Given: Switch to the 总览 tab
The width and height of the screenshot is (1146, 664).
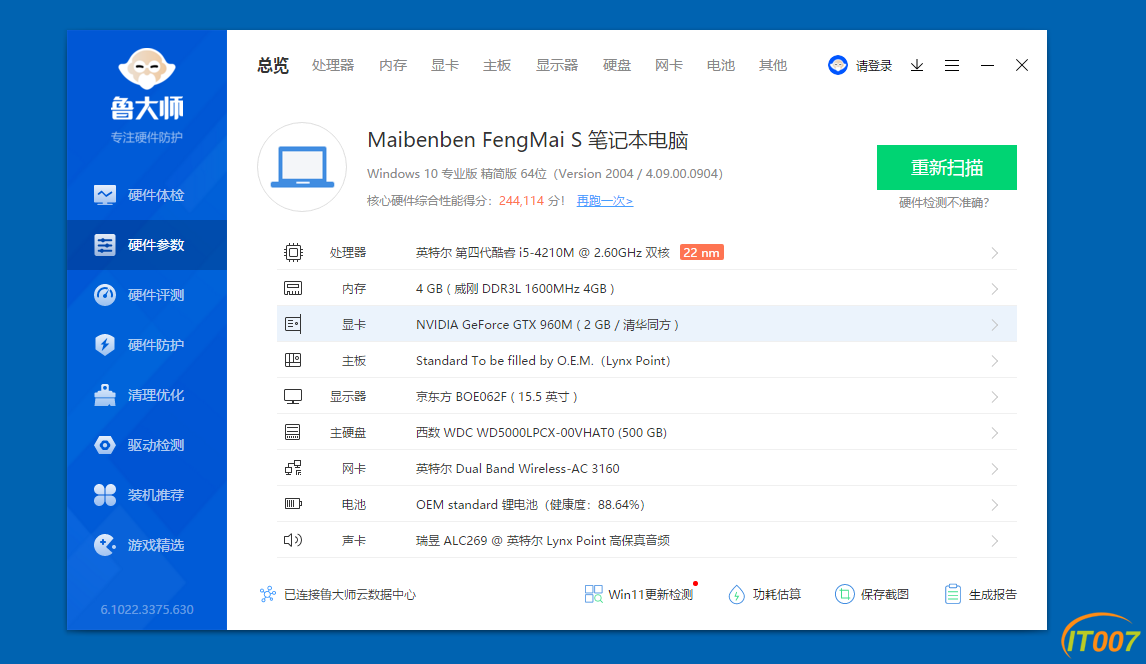Looking at the screenshot, I should coord(273,66).
